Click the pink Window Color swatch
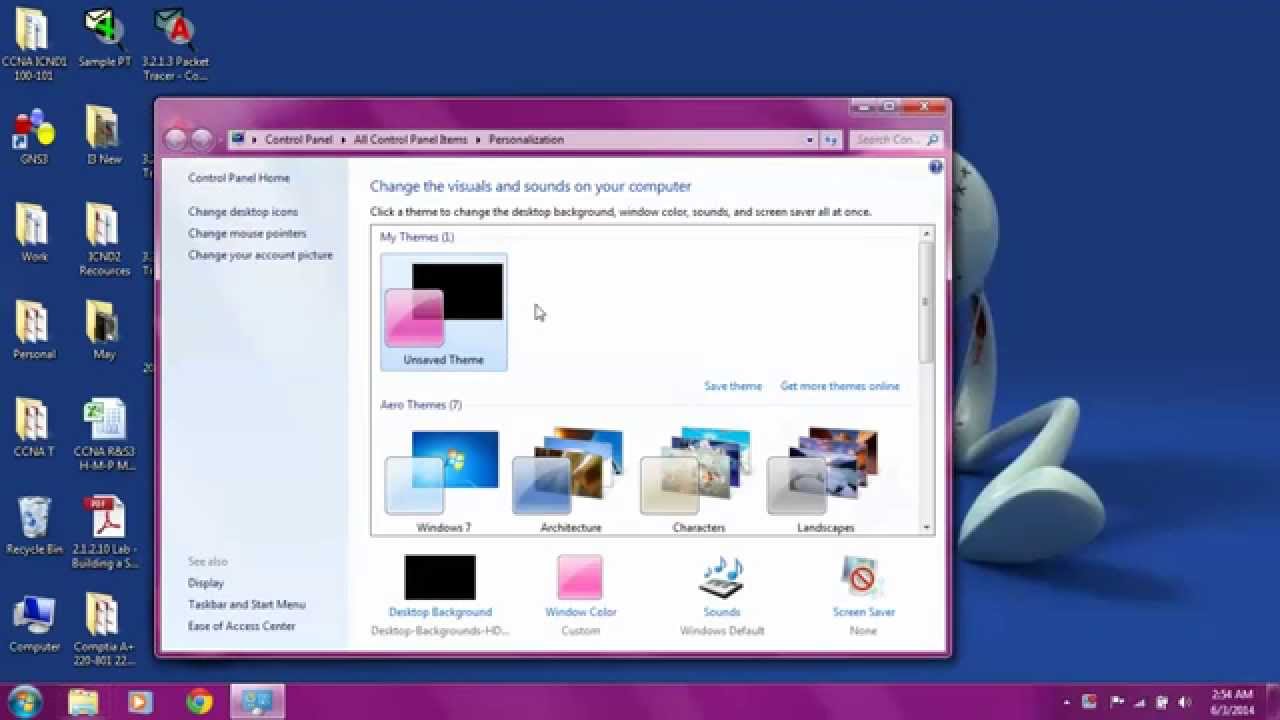This screenshot has width=1280, height=720. pyautogui.click(x=580, y=577)
